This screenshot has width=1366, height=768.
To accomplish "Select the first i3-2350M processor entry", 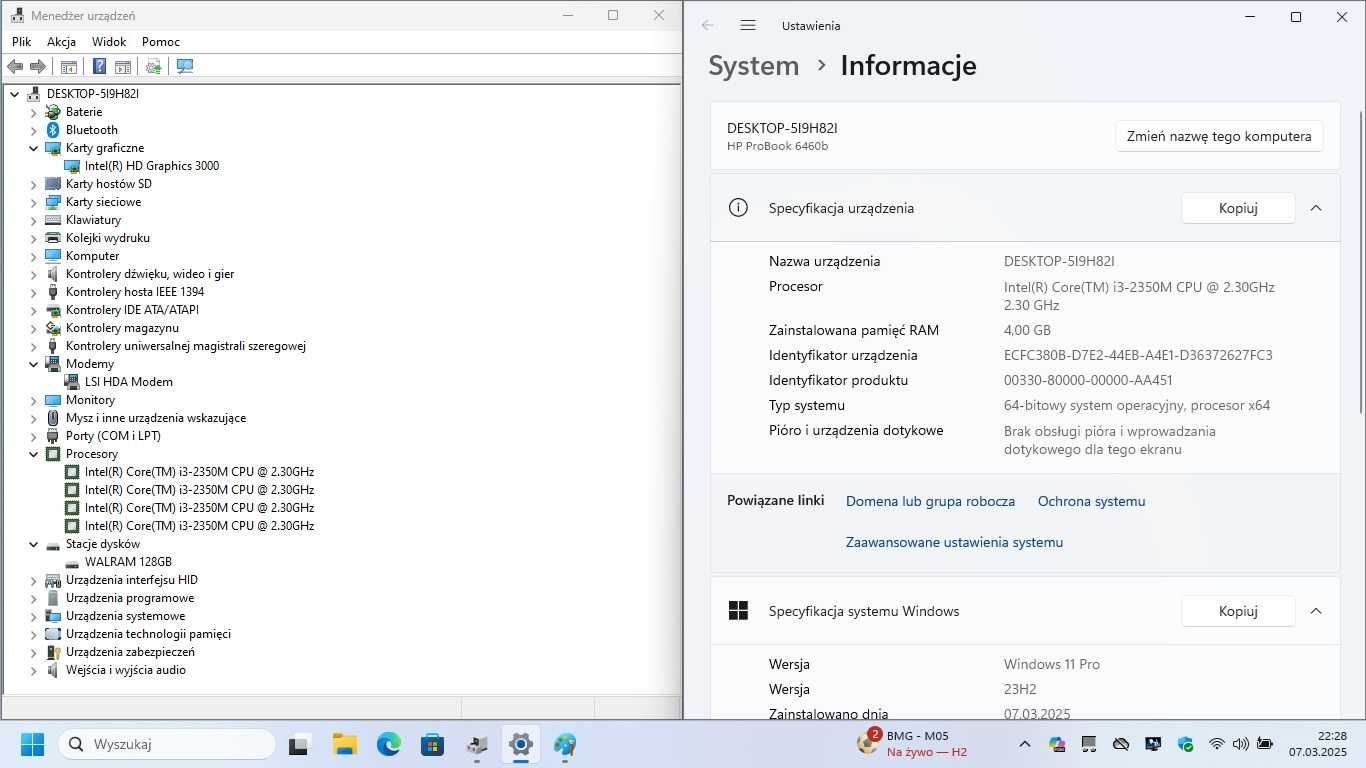I will (199, 472).
